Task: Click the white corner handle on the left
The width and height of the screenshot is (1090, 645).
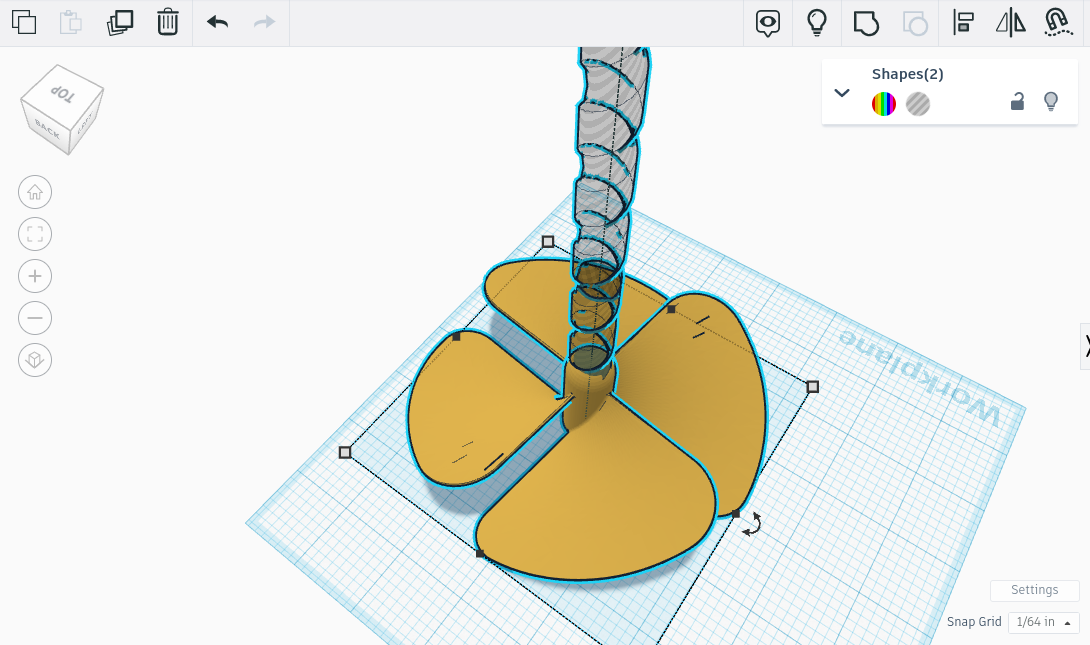Action: (x=345, y=452)
